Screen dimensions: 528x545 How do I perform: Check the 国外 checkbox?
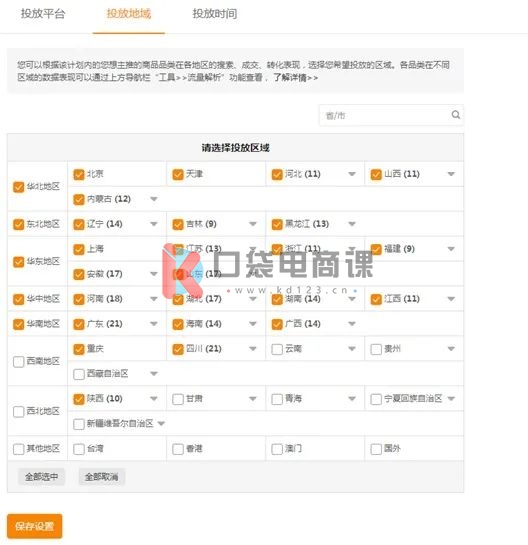(x=376, y=449)
